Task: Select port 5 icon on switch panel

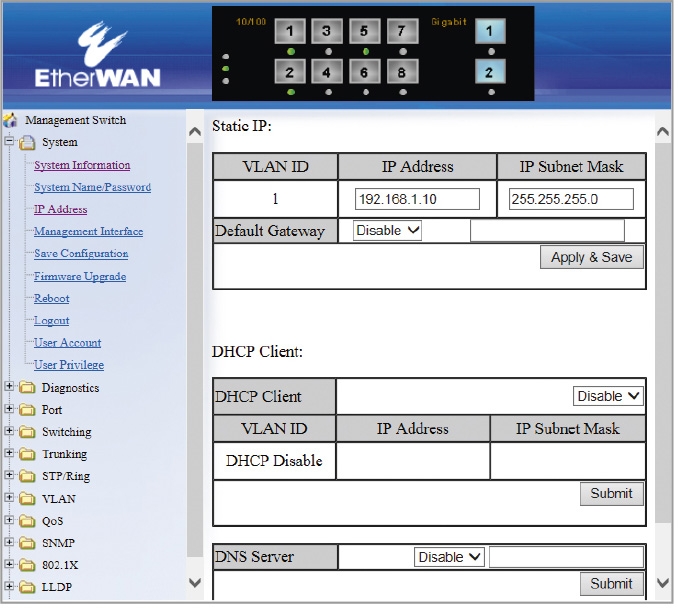Action: (x=365, y=31)
